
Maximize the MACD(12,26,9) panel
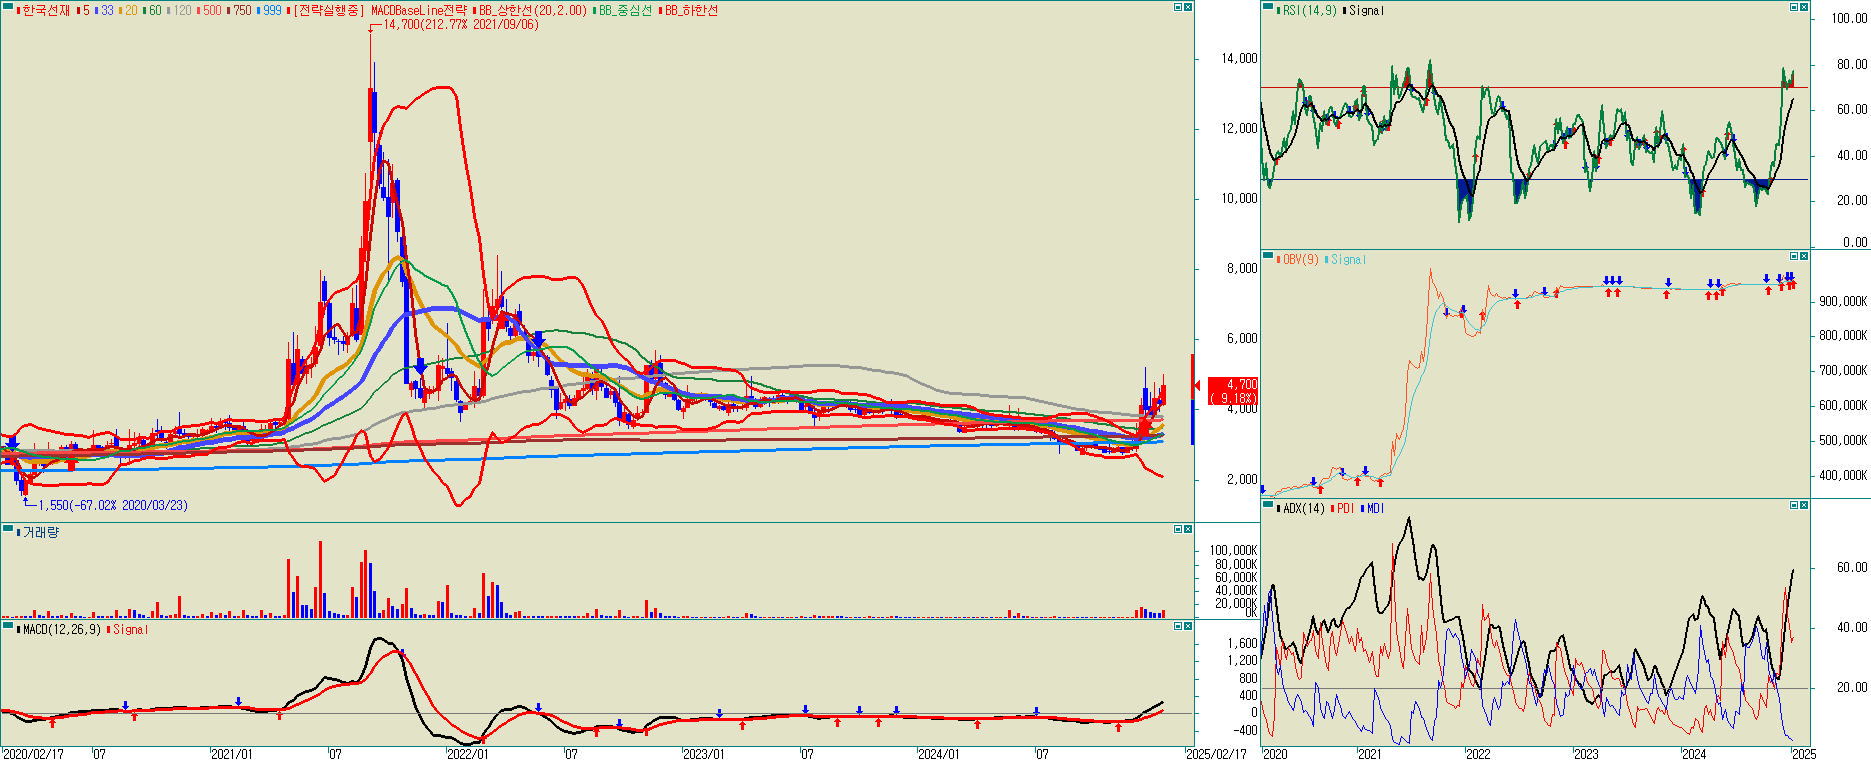coord(1178,626)
